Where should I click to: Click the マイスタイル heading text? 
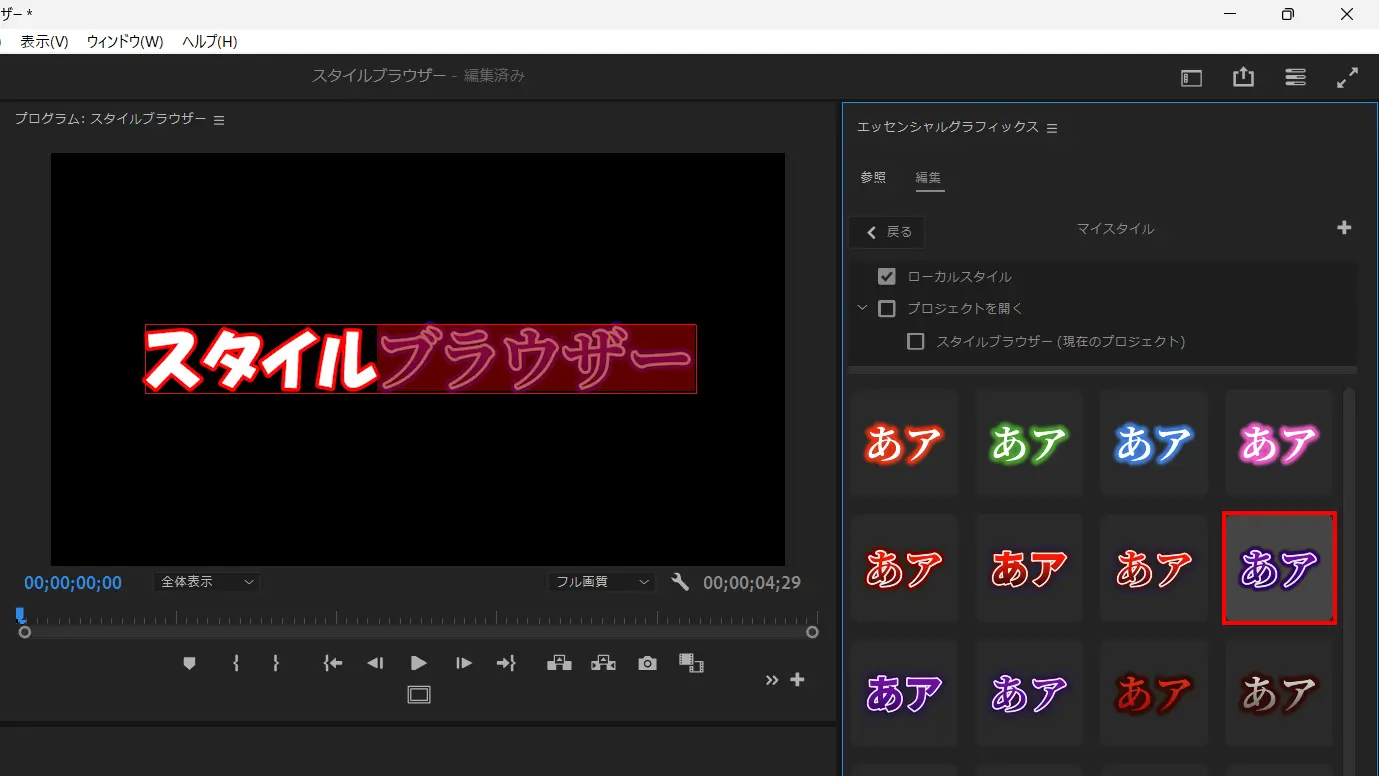click(x=1115, y=229)
